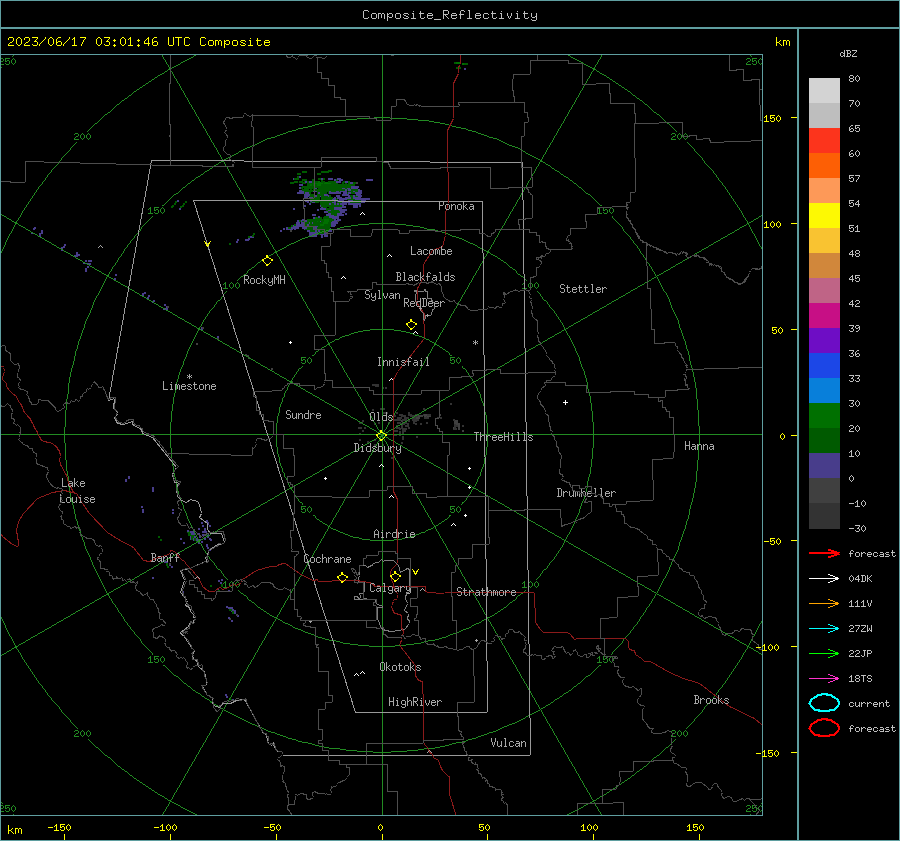Select the green 30 dBZ color swatch
Viewport: 900px width, 841px height.
pos(824,415)
